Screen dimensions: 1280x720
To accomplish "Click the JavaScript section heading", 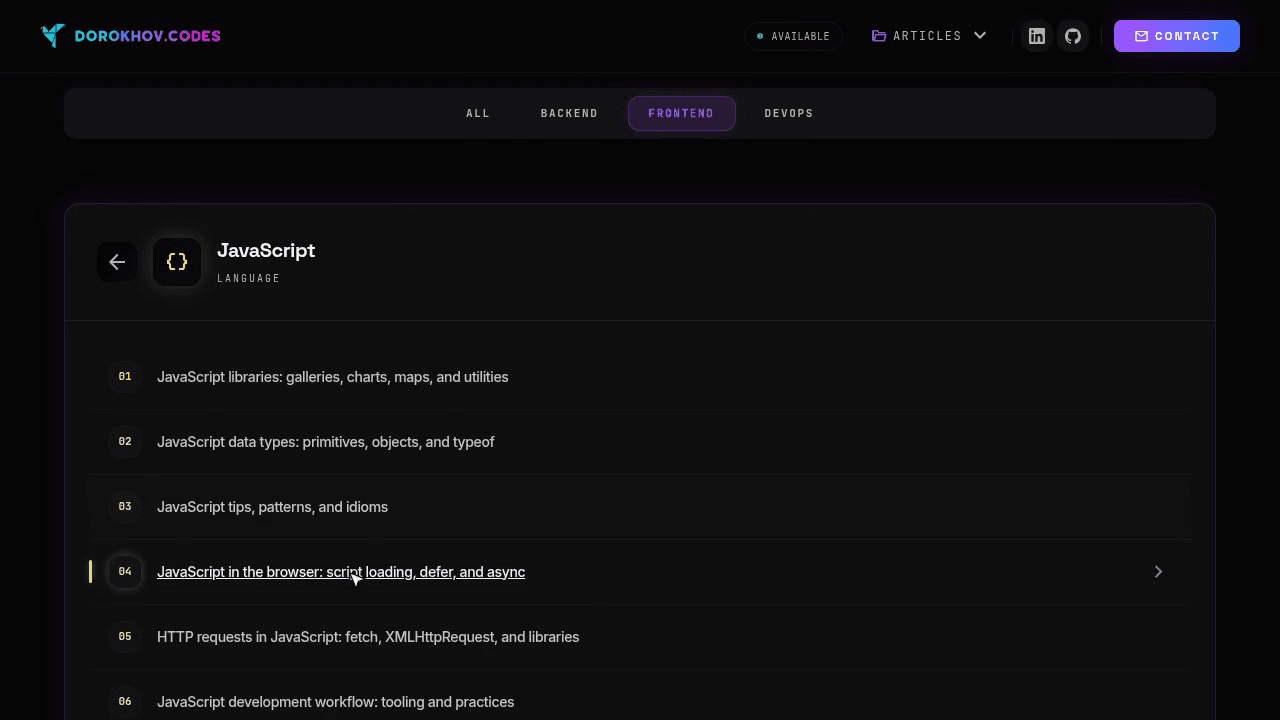I will click(x=266, y=250).
